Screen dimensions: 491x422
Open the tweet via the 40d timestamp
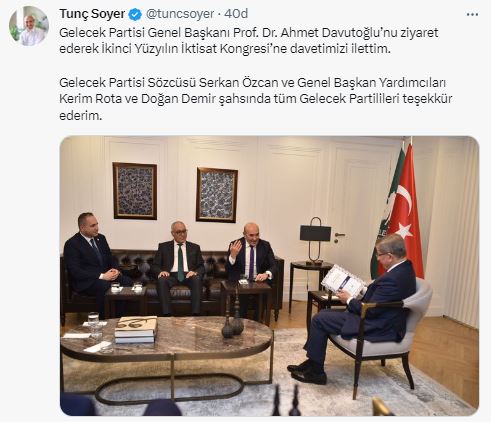(x=236, y=14)
